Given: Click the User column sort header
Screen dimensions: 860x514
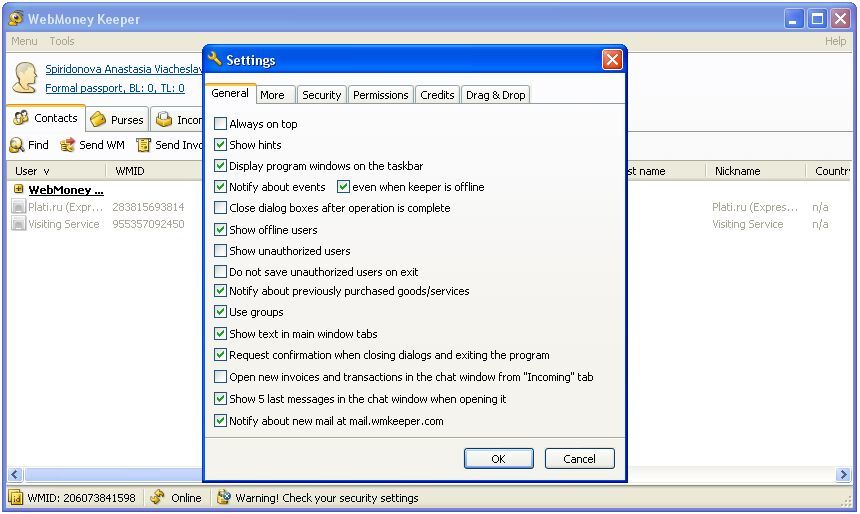Looking at the screenshot, I should (56, 171).
